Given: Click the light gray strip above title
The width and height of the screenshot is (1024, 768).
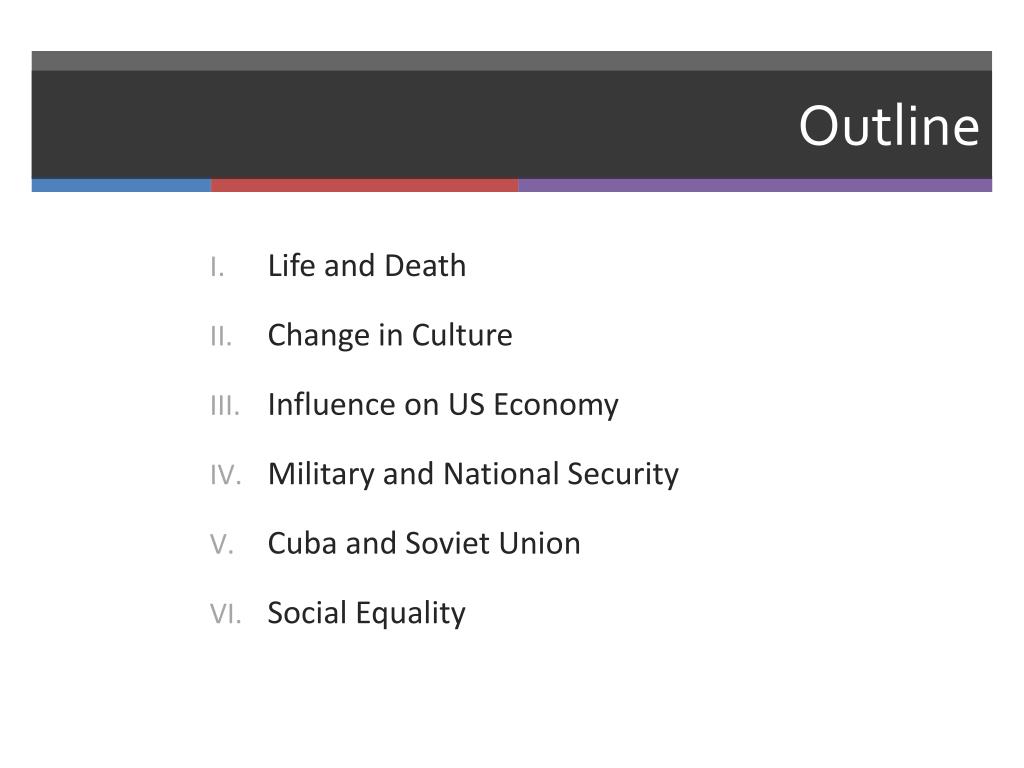Looking at the screenshot, I should pyautogui.click(x=511, y=61).
